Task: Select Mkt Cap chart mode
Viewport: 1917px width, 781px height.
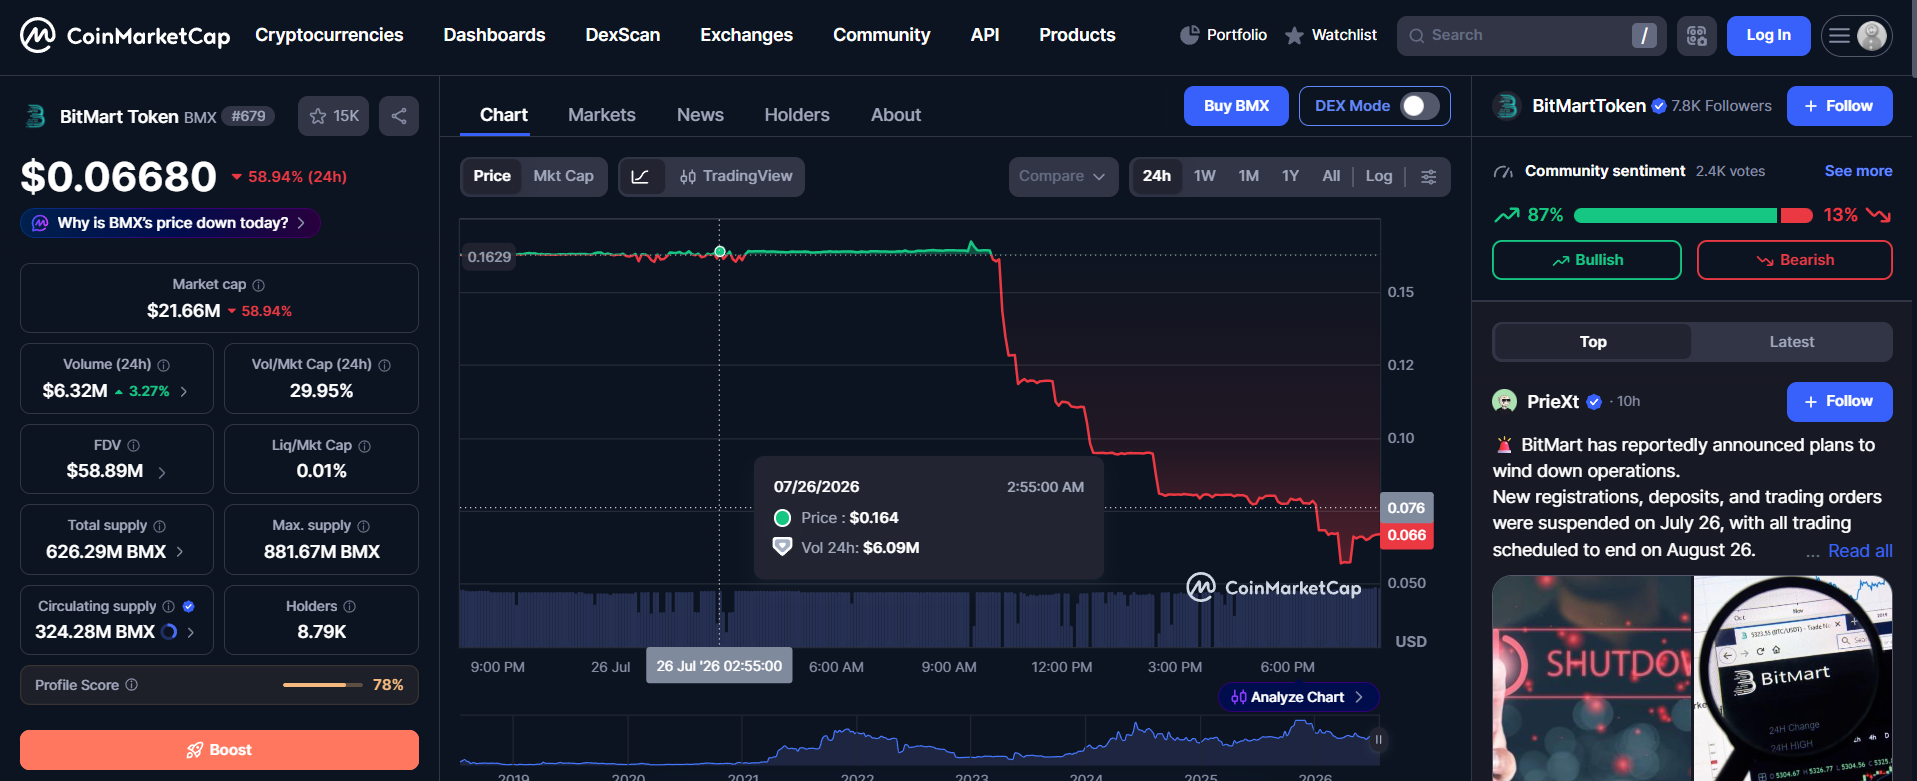Action: (x=564, y=176)
